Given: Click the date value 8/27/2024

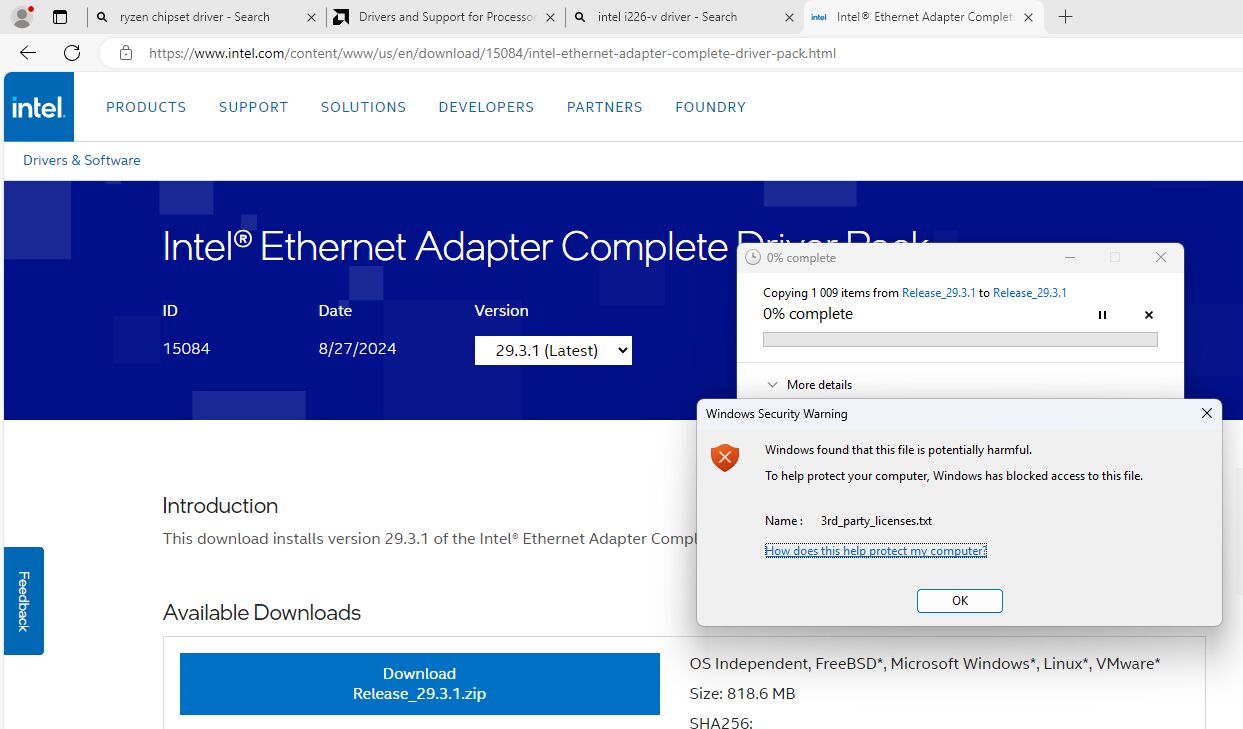Looking at the screenshot, I should (358, 349).
